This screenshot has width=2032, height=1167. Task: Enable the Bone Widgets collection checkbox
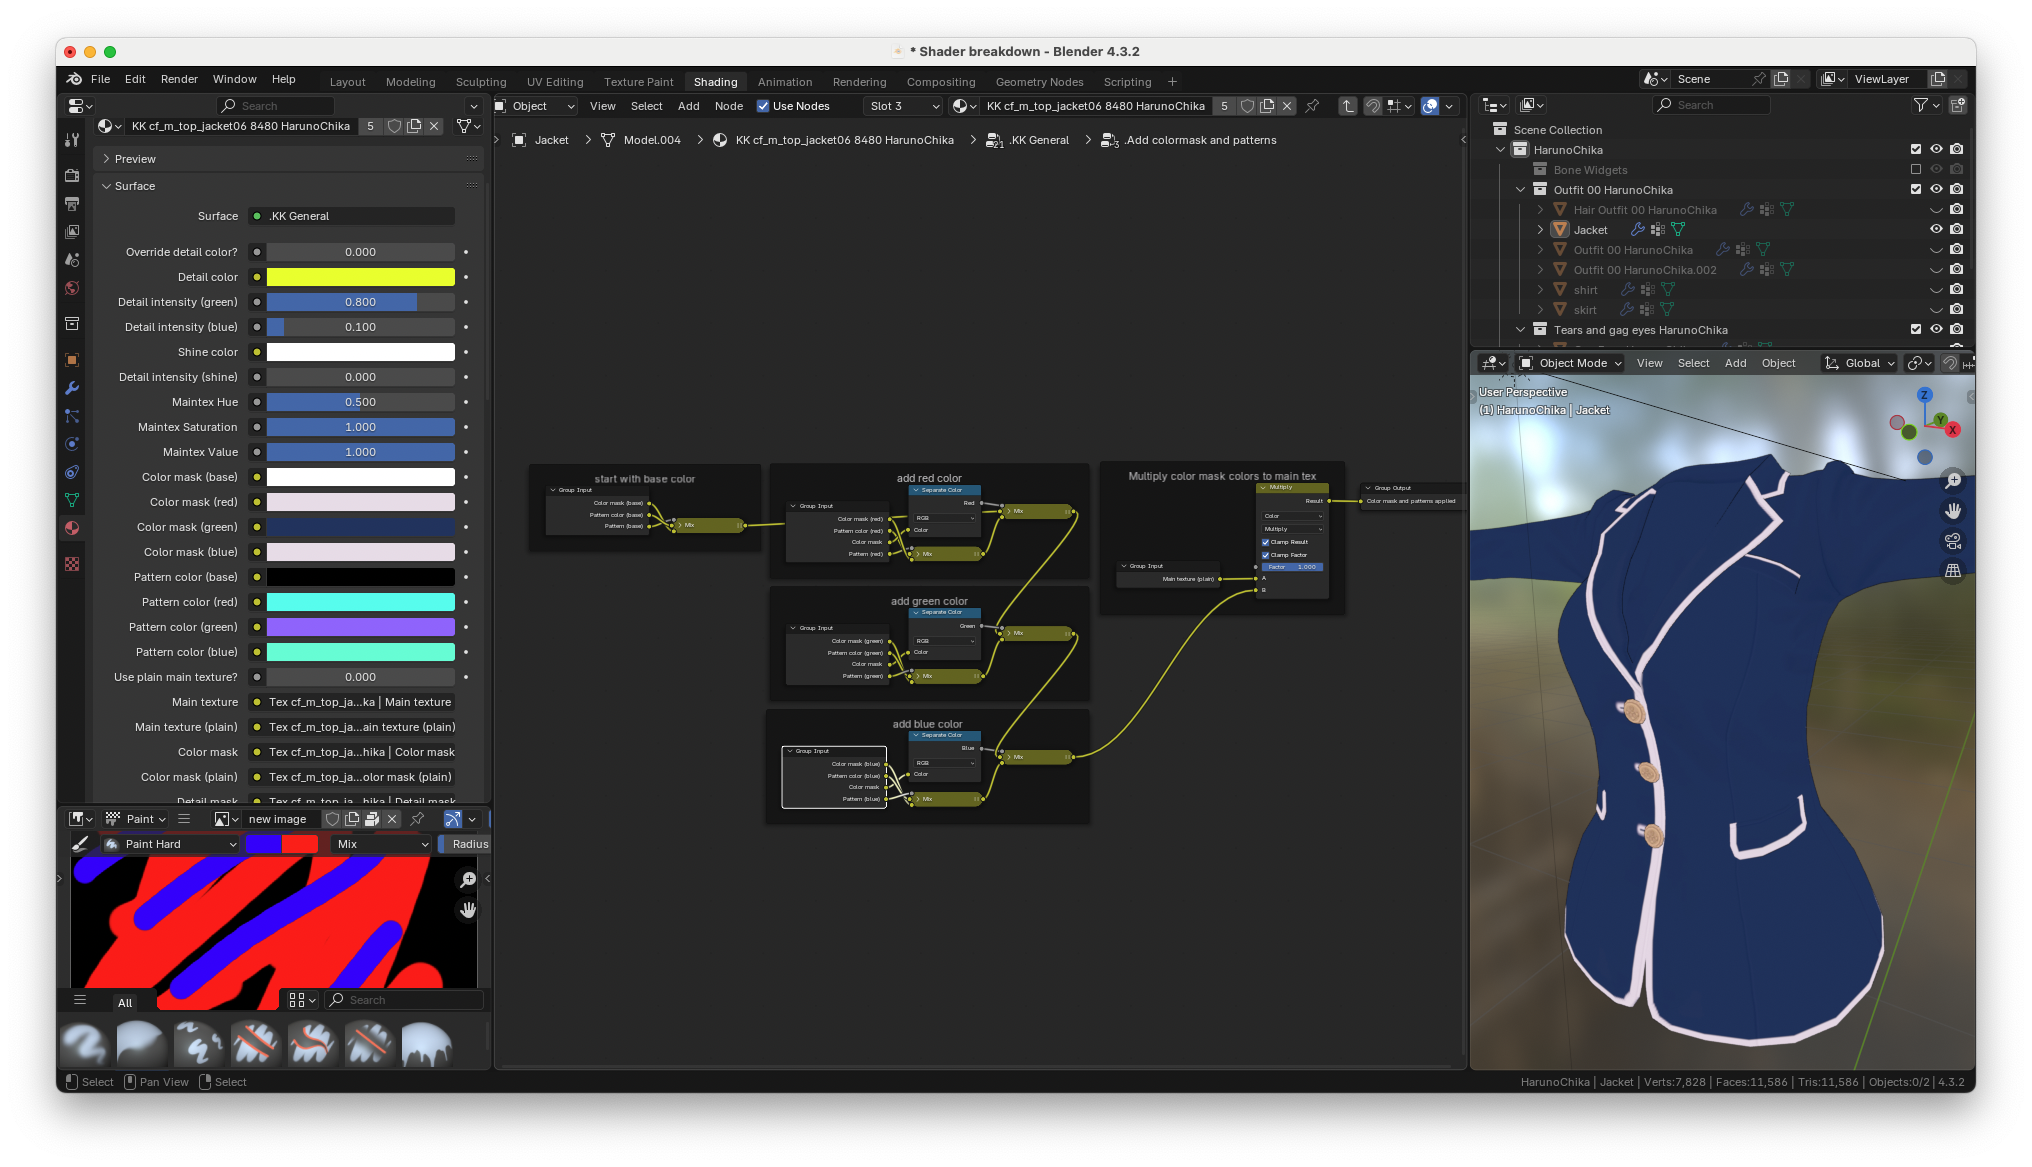pos(1916,169)
